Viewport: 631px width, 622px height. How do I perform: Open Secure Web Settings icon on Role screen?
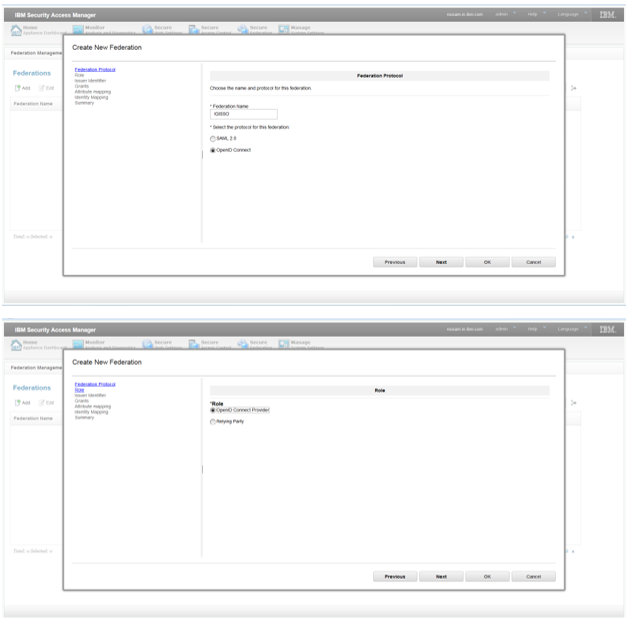148,345
